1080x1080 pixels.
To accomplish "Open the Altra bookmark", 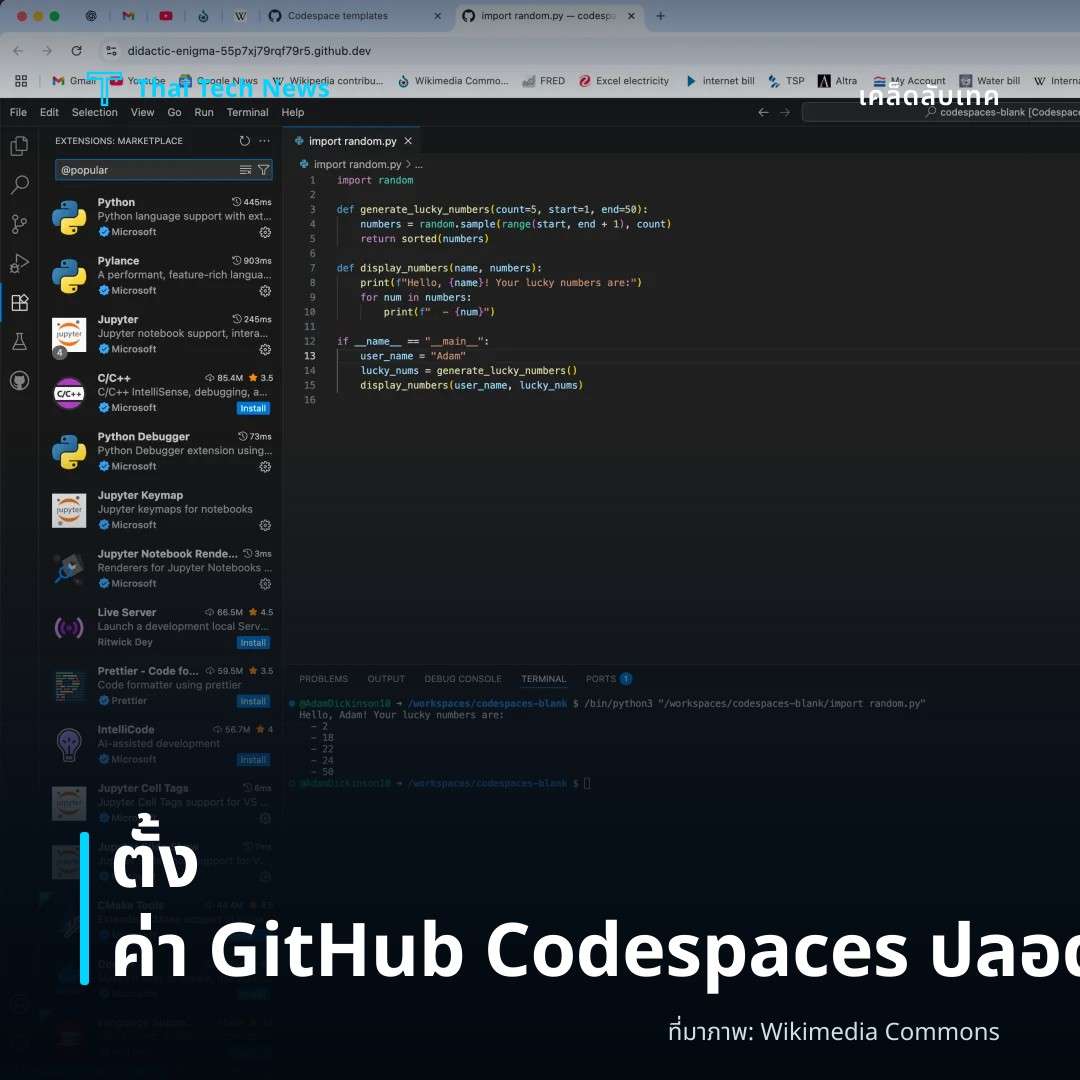I will click(x=837, y=81).
